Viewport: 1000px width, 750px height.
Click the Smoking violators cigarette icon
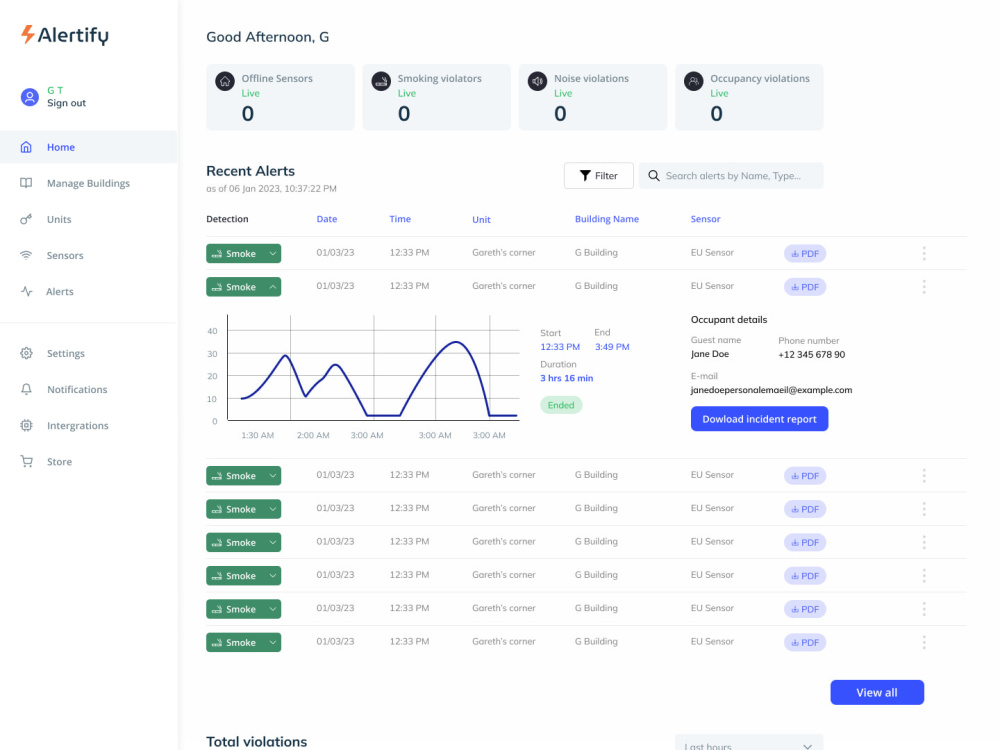(x=381, y=82)
